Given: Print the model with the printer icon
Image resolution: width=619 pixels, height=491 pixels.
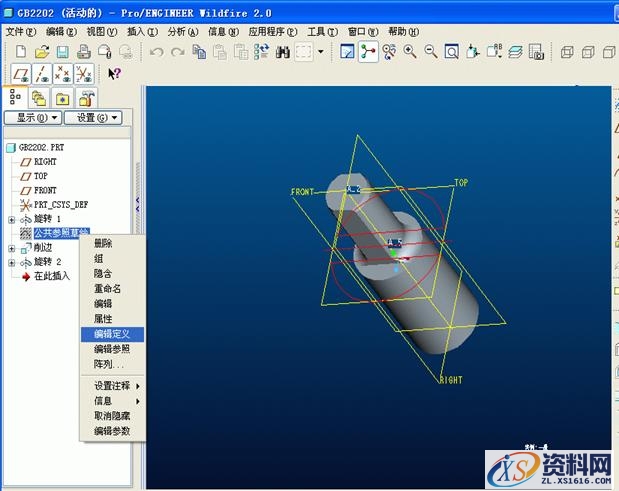Looking at the screenshot, I should tap(84, 52).
